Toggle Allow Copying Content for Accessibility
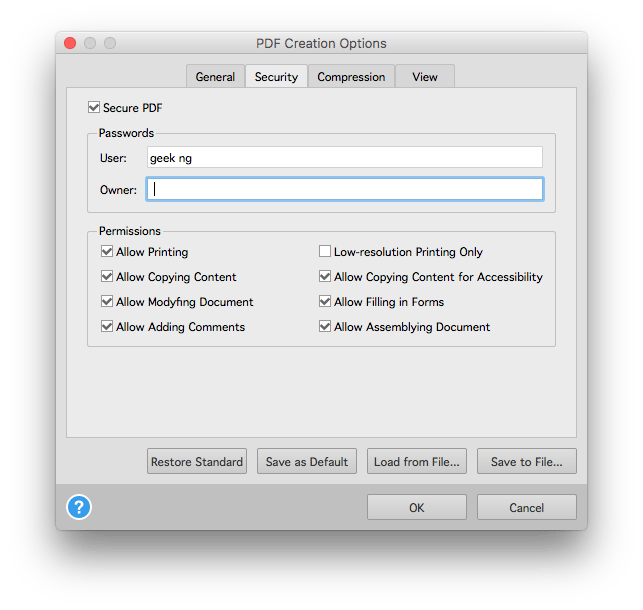 tap(325, 276)
